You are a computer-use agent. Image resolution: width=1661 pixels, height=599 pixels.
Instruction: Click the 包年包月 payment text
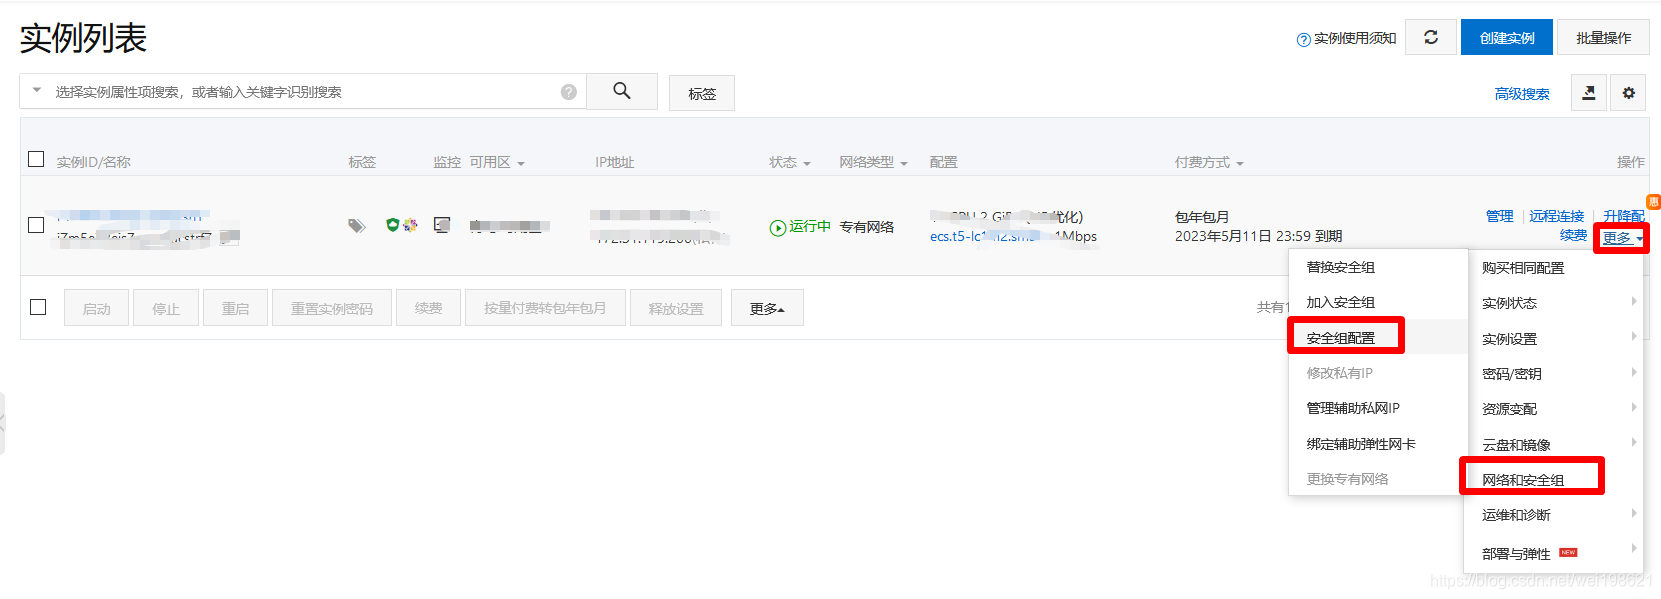pos(1202,217)
